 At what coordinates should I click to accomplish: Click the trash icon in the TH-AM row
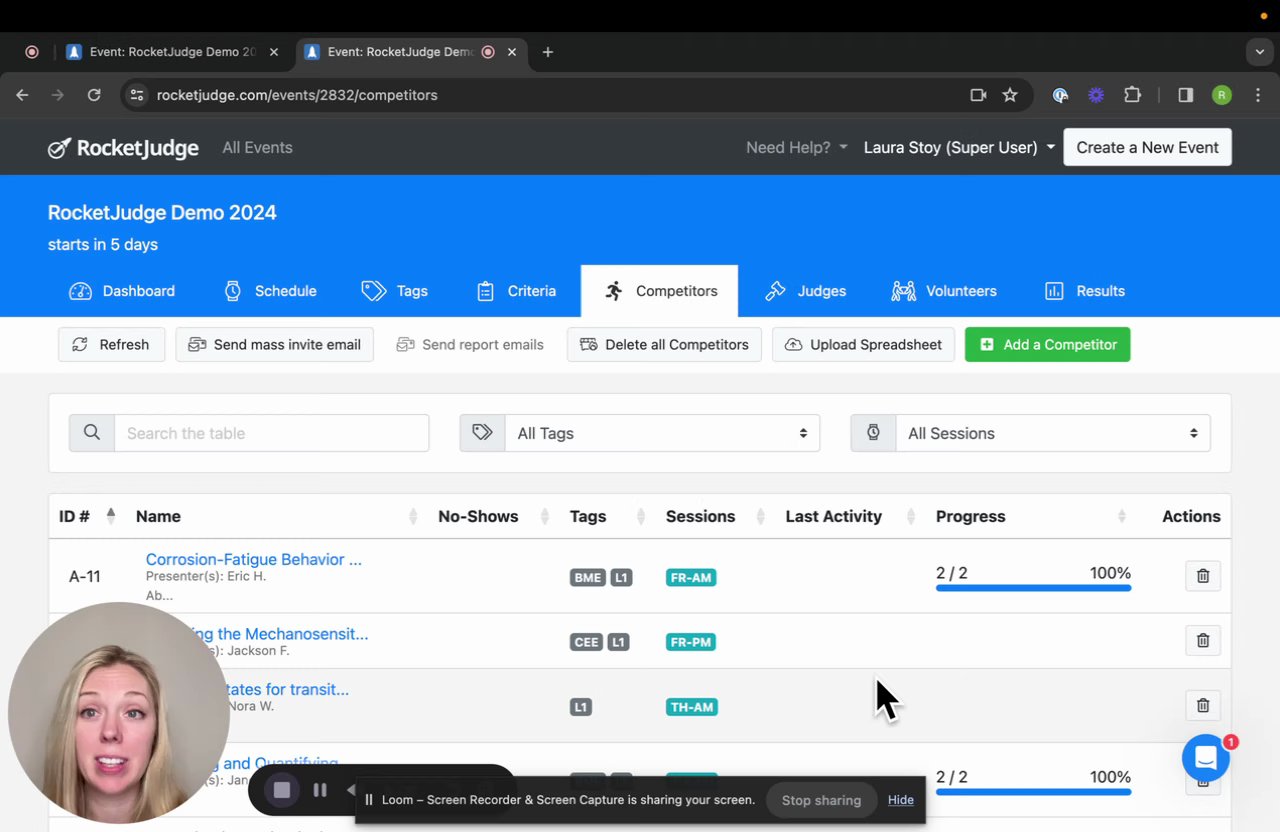point(1203,705)
